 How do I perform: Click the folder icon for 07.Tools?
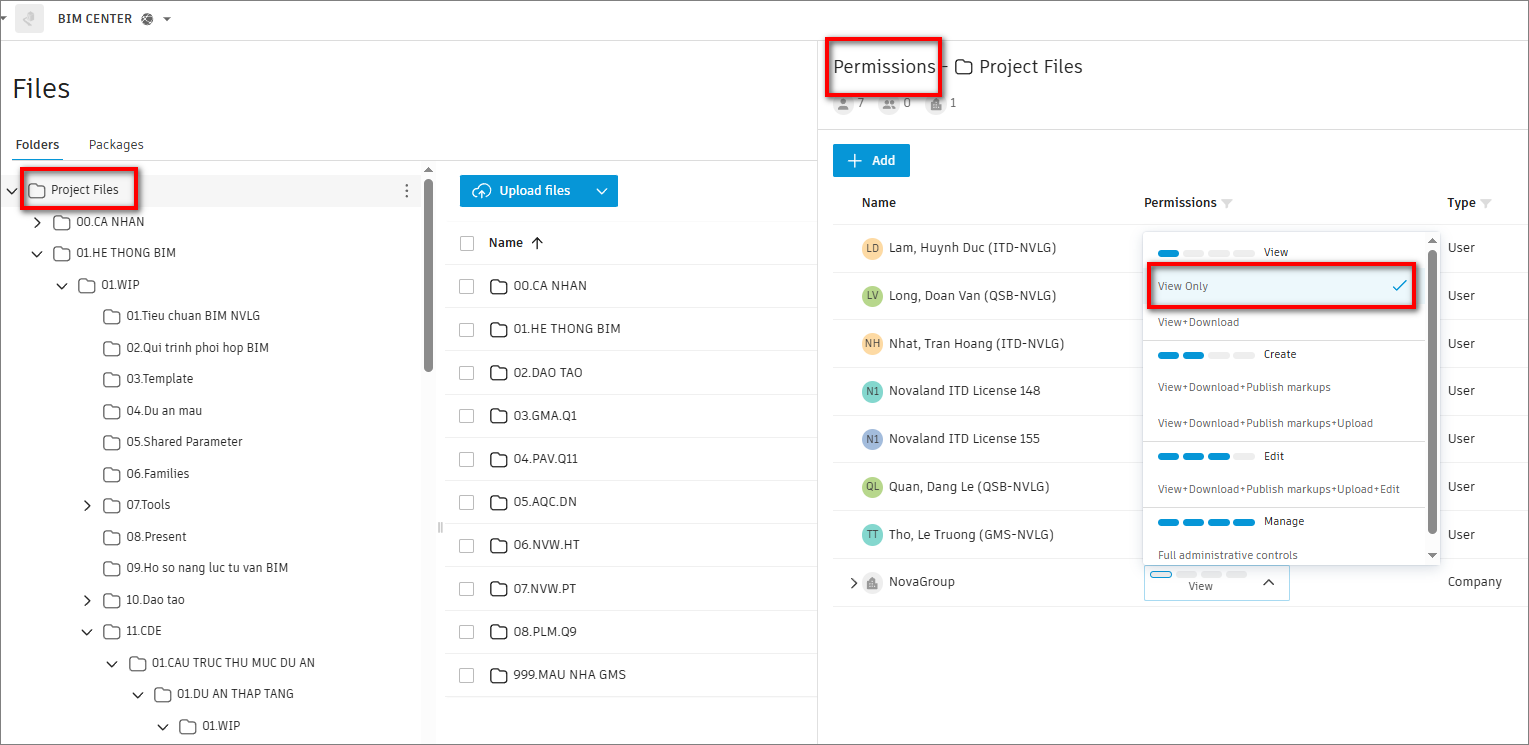112,506
